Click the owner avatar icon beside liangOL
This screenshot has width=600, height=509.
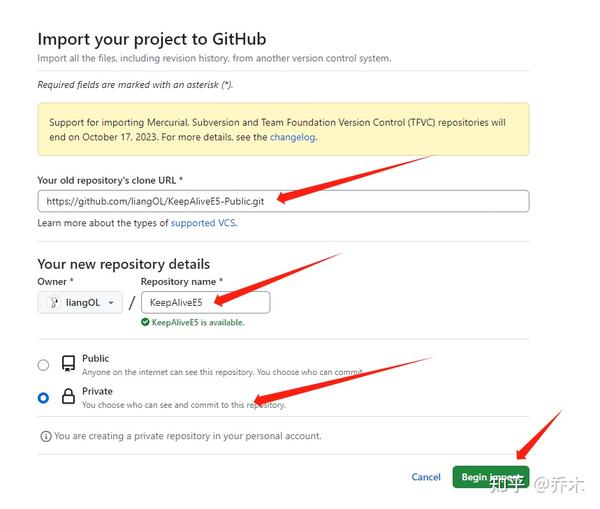pyautogui.click(x=54, y=302)
